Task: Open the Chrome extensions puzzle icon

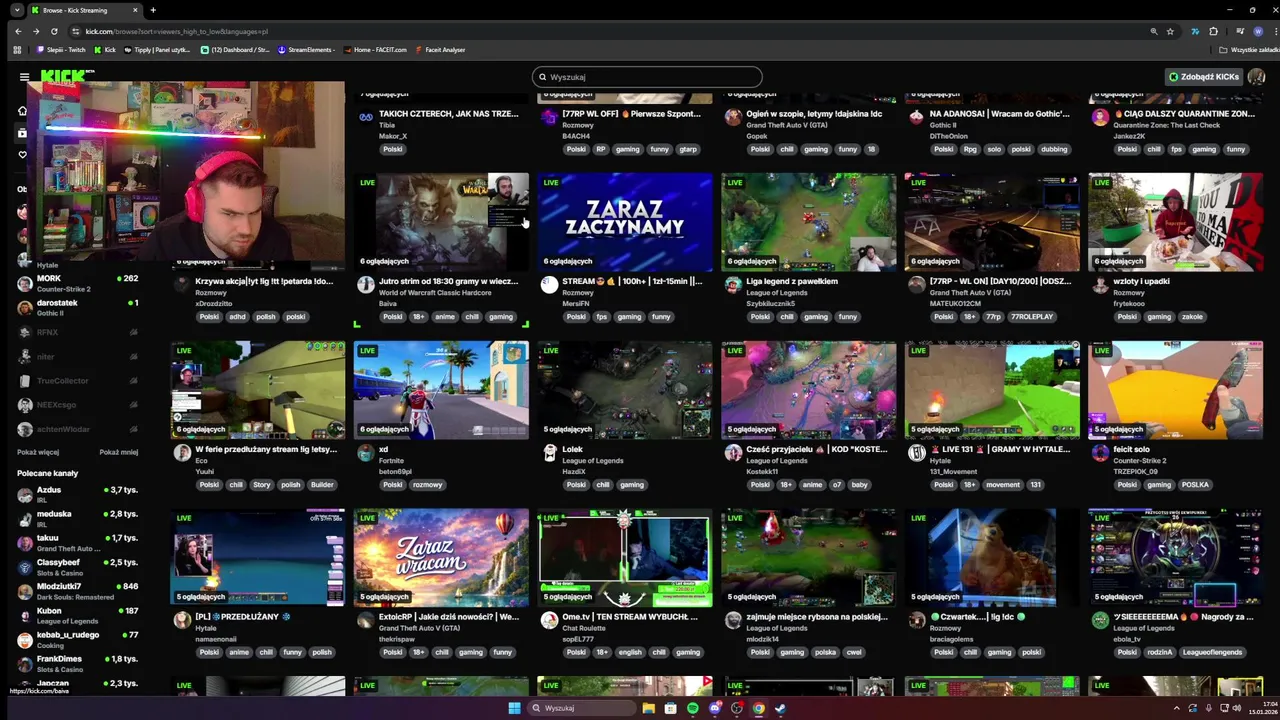Action: point(1214,31)
